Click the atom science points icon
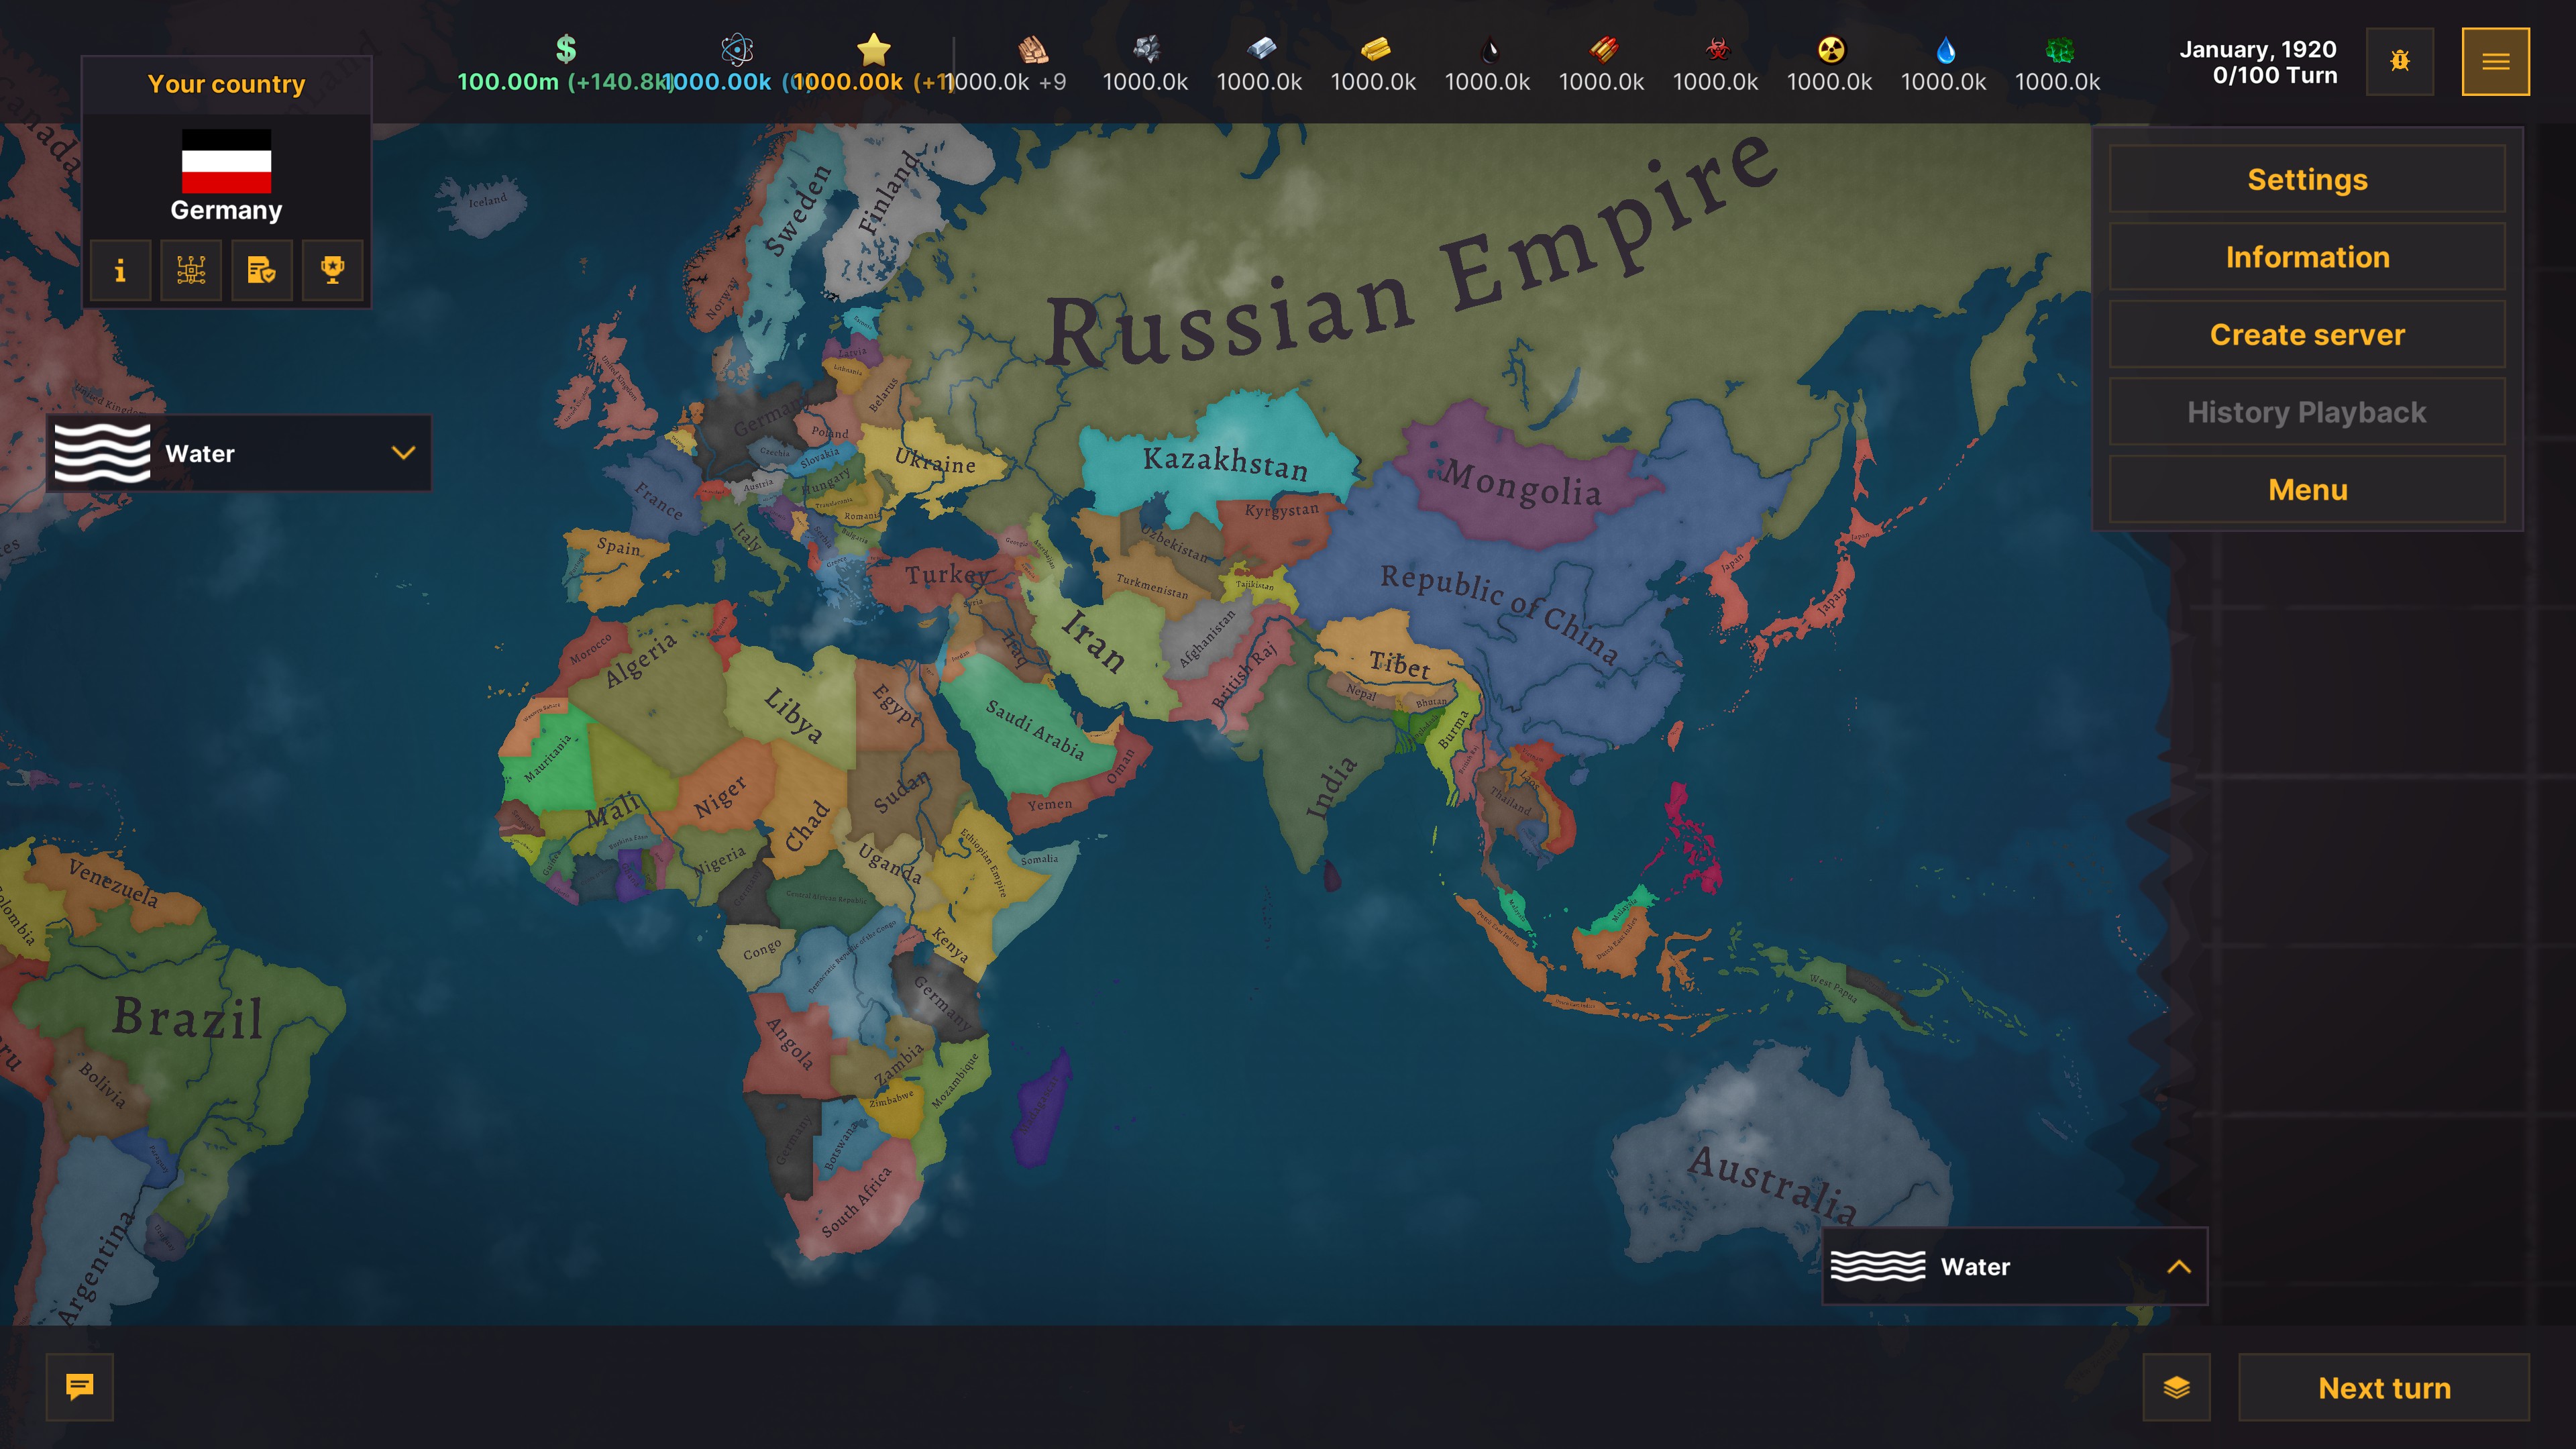 [x=737, y=49]
